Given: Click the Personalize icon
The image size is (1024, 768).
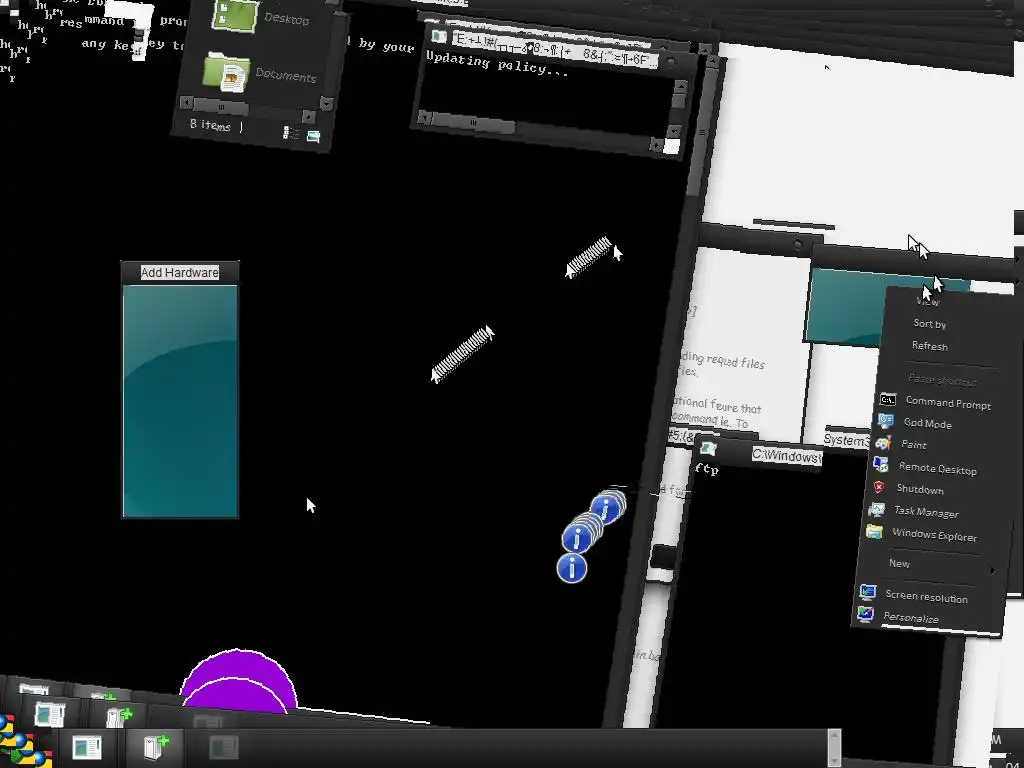Looking at the screenshot, I should [865, 614].
